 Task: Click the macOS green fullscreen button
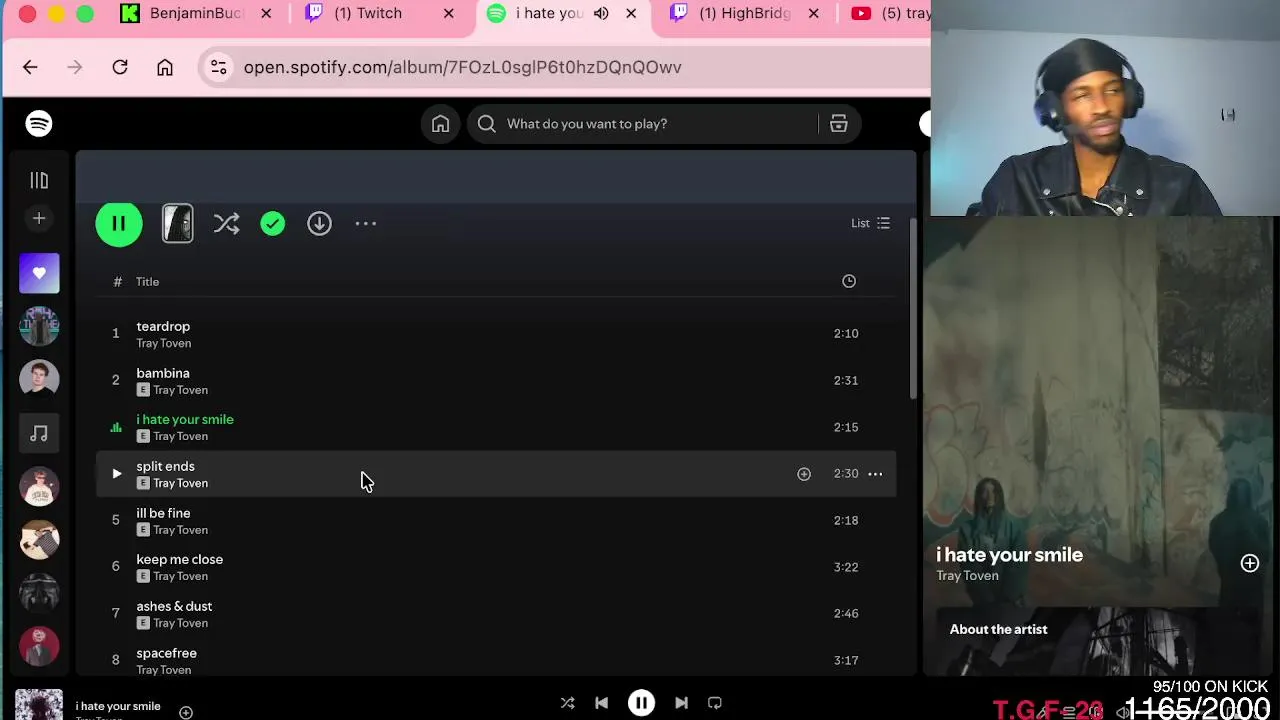point(85,13)
